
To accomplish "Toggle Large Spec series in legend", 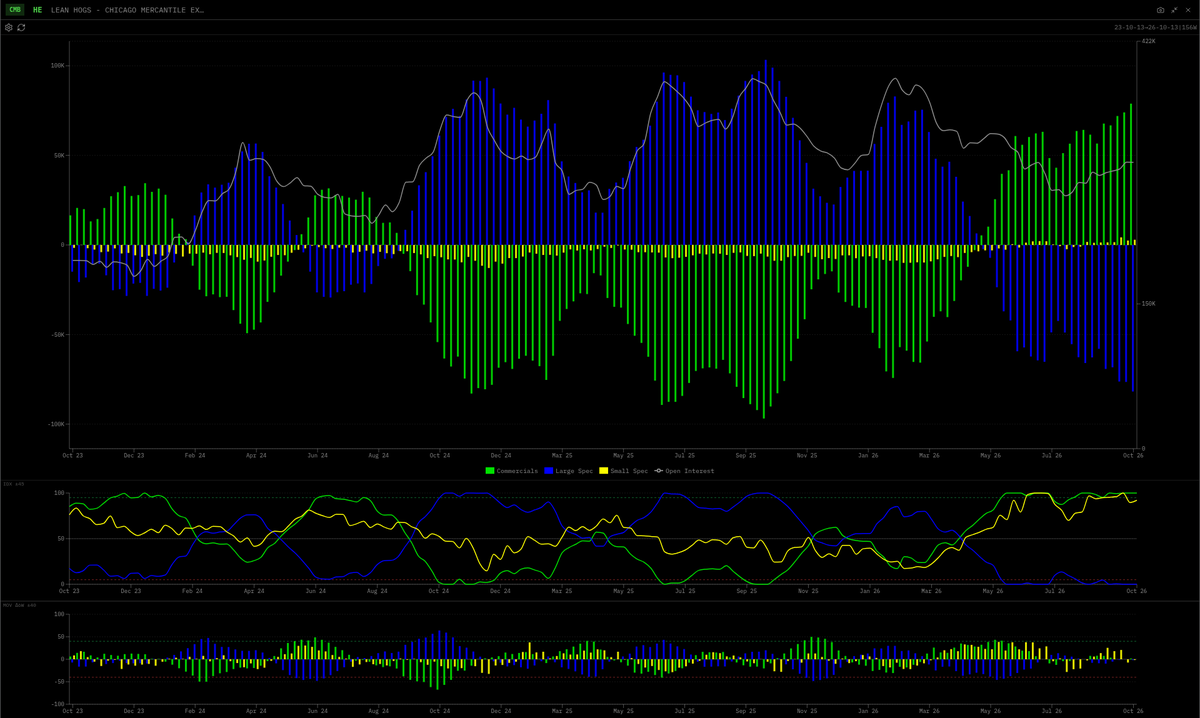I will [568, 470].
